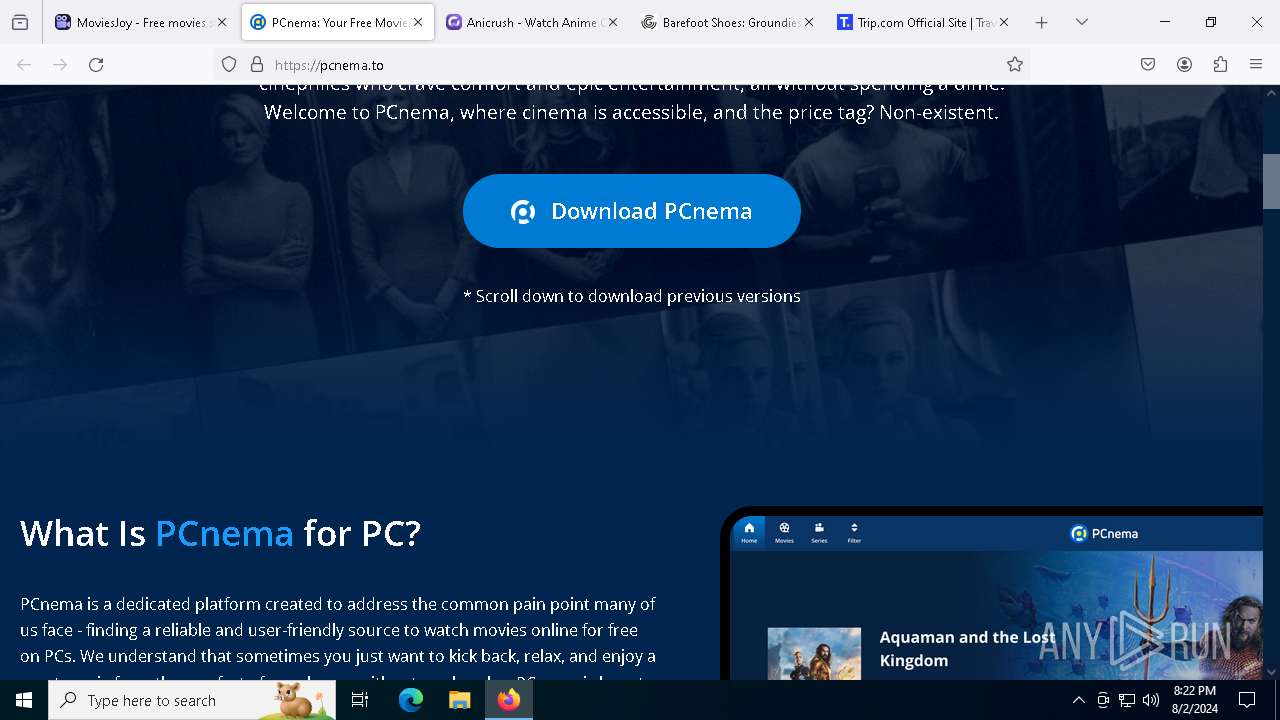Go back with browser back arrow

[24, 65]
